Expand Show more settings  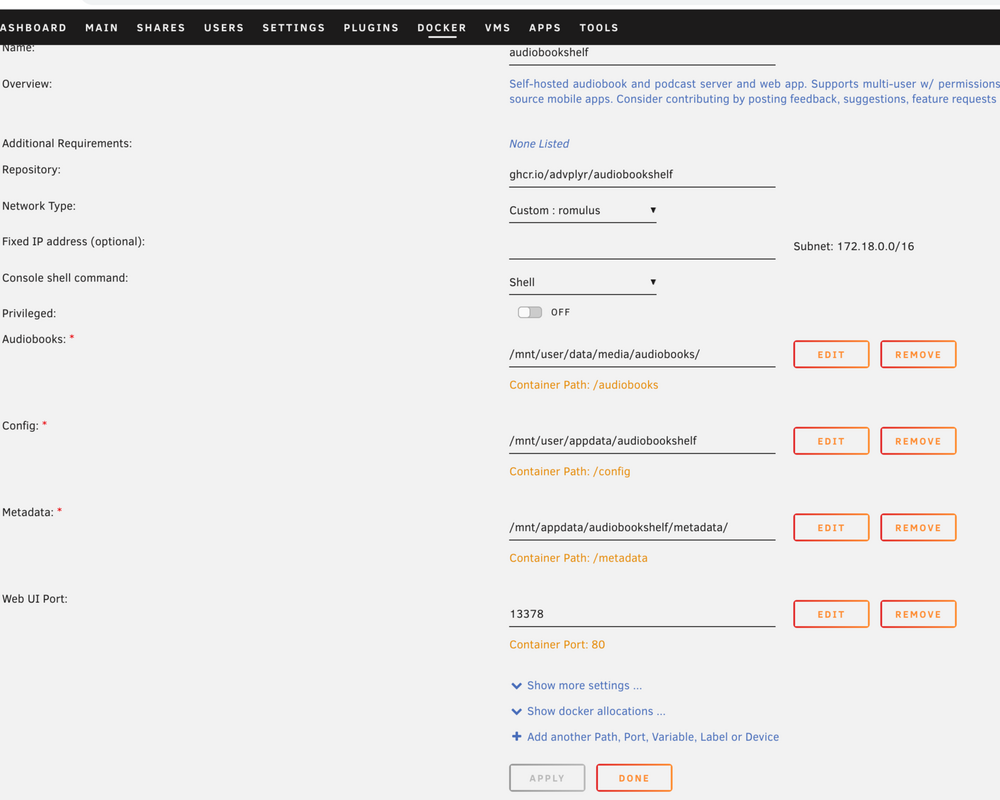coord(584,686)
